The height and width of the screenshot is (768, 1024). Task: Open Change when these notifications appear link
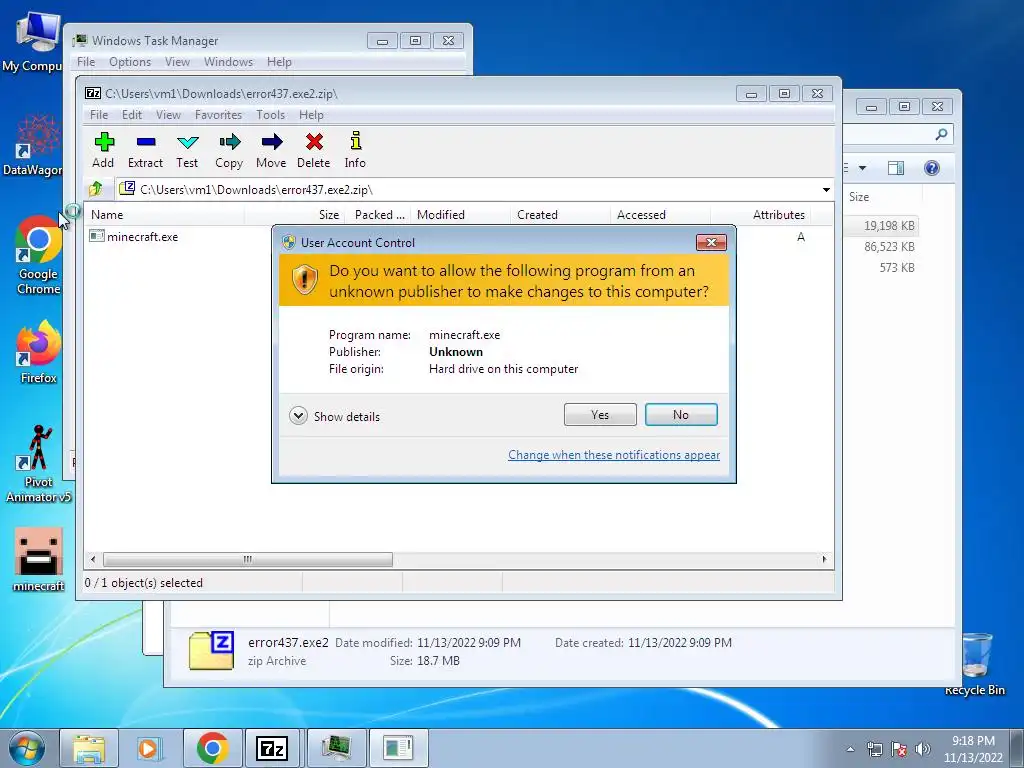coord(614,455)
